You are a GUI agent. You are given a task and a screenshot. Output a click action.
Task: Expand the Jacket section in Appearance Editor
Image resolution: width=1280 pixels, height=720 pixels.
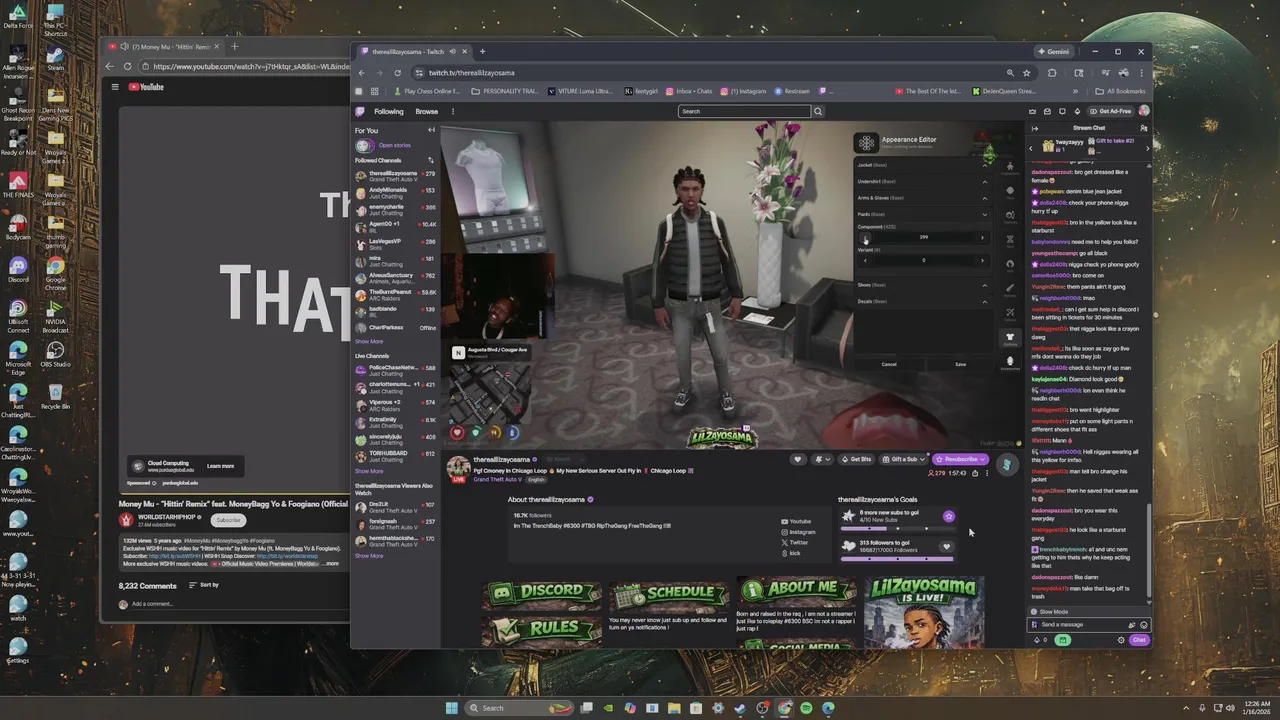point(984,165)
